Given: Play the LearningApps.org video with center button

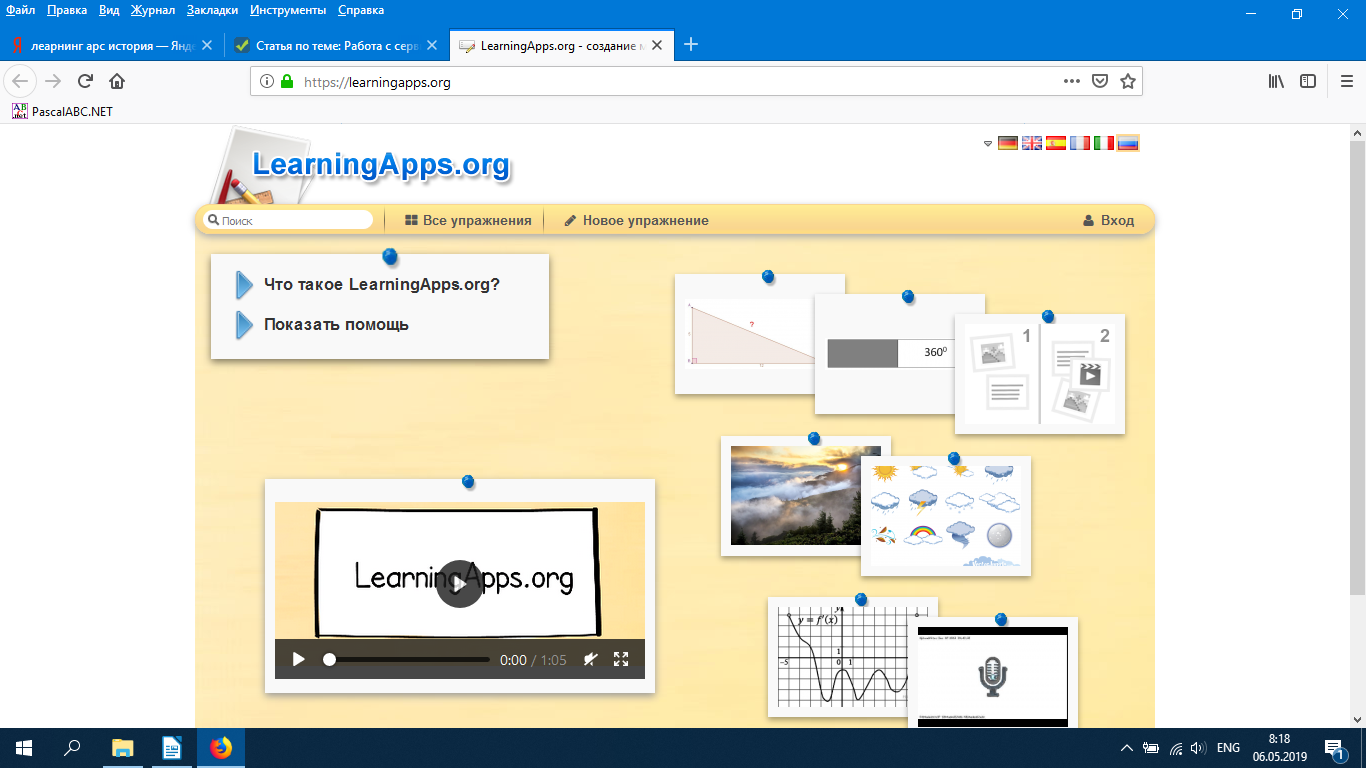Looking at the screenshot, I should click(x=459, y=584).
